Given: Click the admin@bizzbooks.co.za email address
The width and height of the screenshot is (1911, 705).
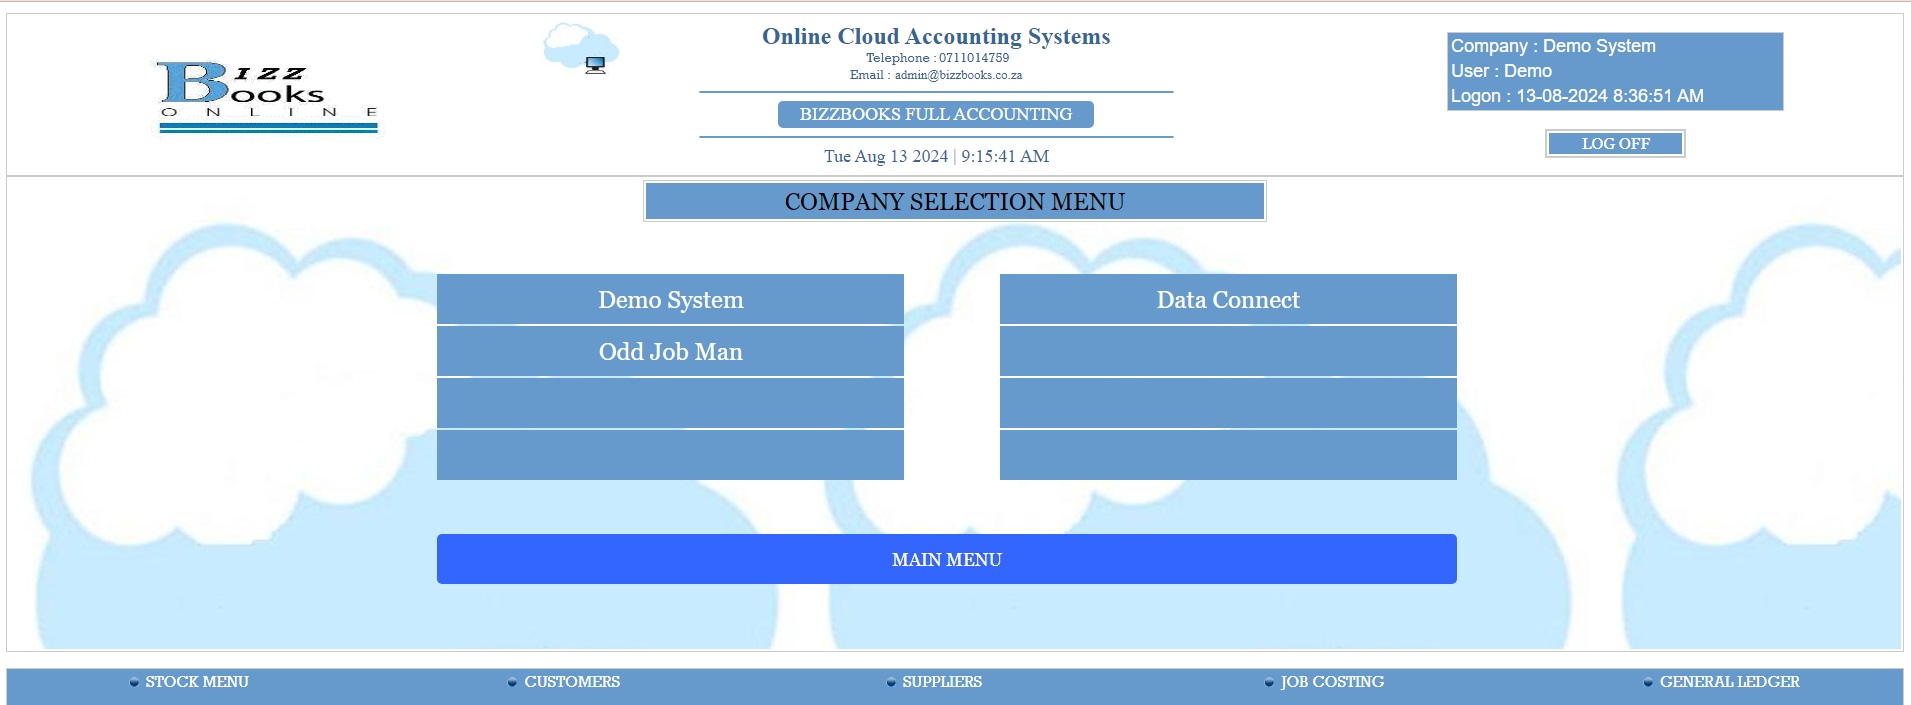Looking at the screenshot, I should click(957, 75).
